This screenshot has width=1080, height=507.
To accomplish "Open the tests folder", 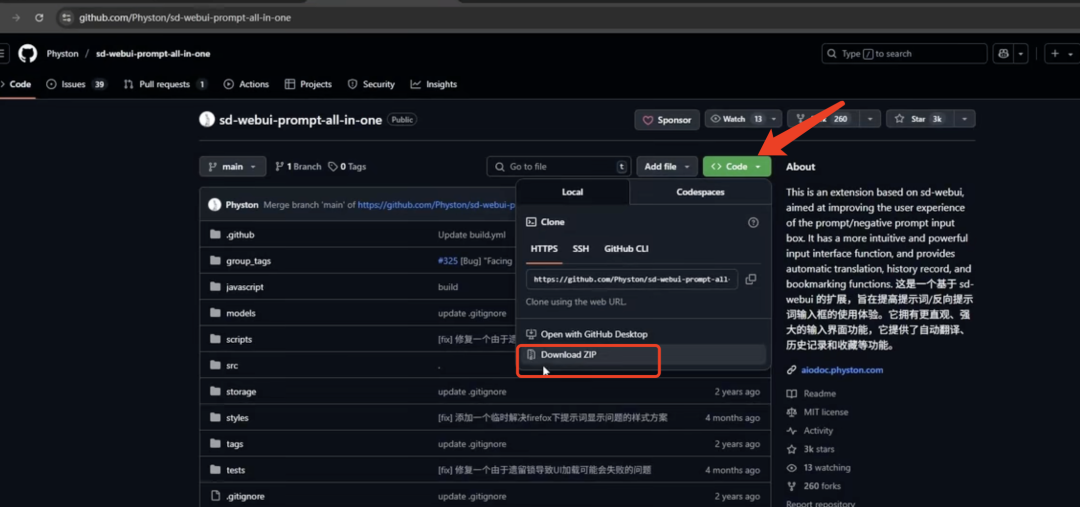I will tap(236, 470).
